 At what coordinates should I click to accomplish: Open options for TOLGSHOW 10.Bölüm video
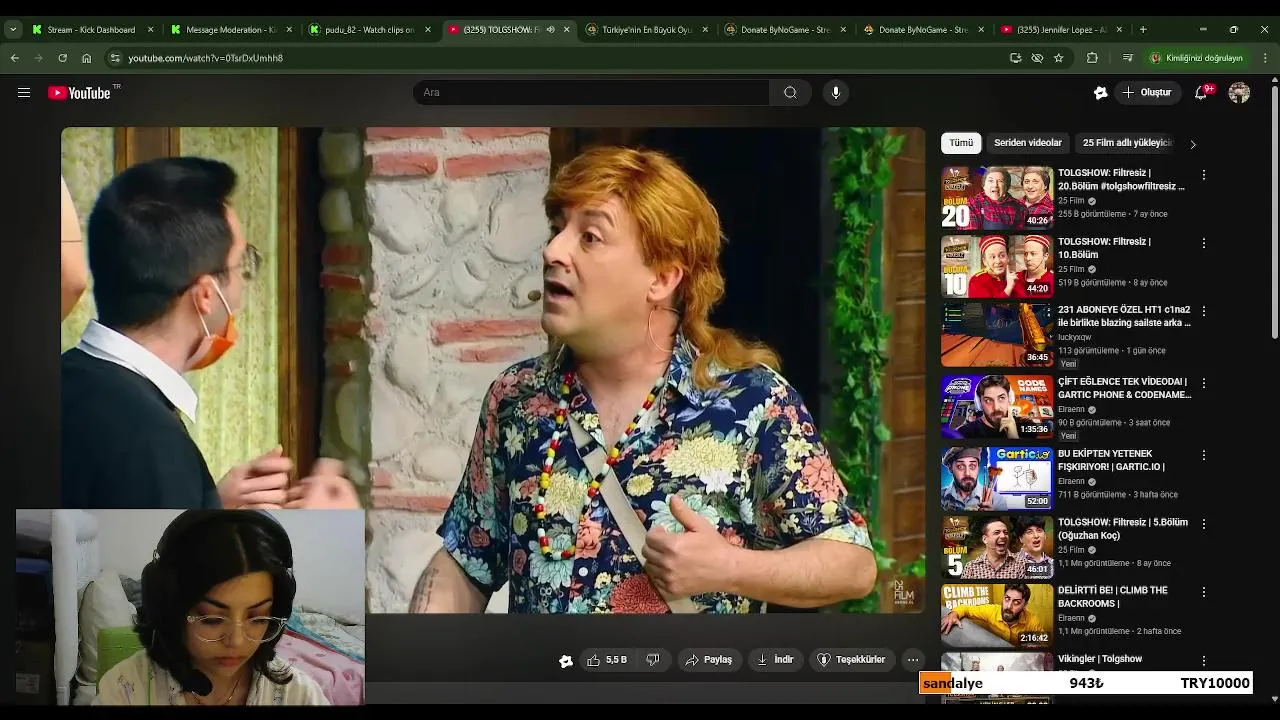click(1204, 243)
